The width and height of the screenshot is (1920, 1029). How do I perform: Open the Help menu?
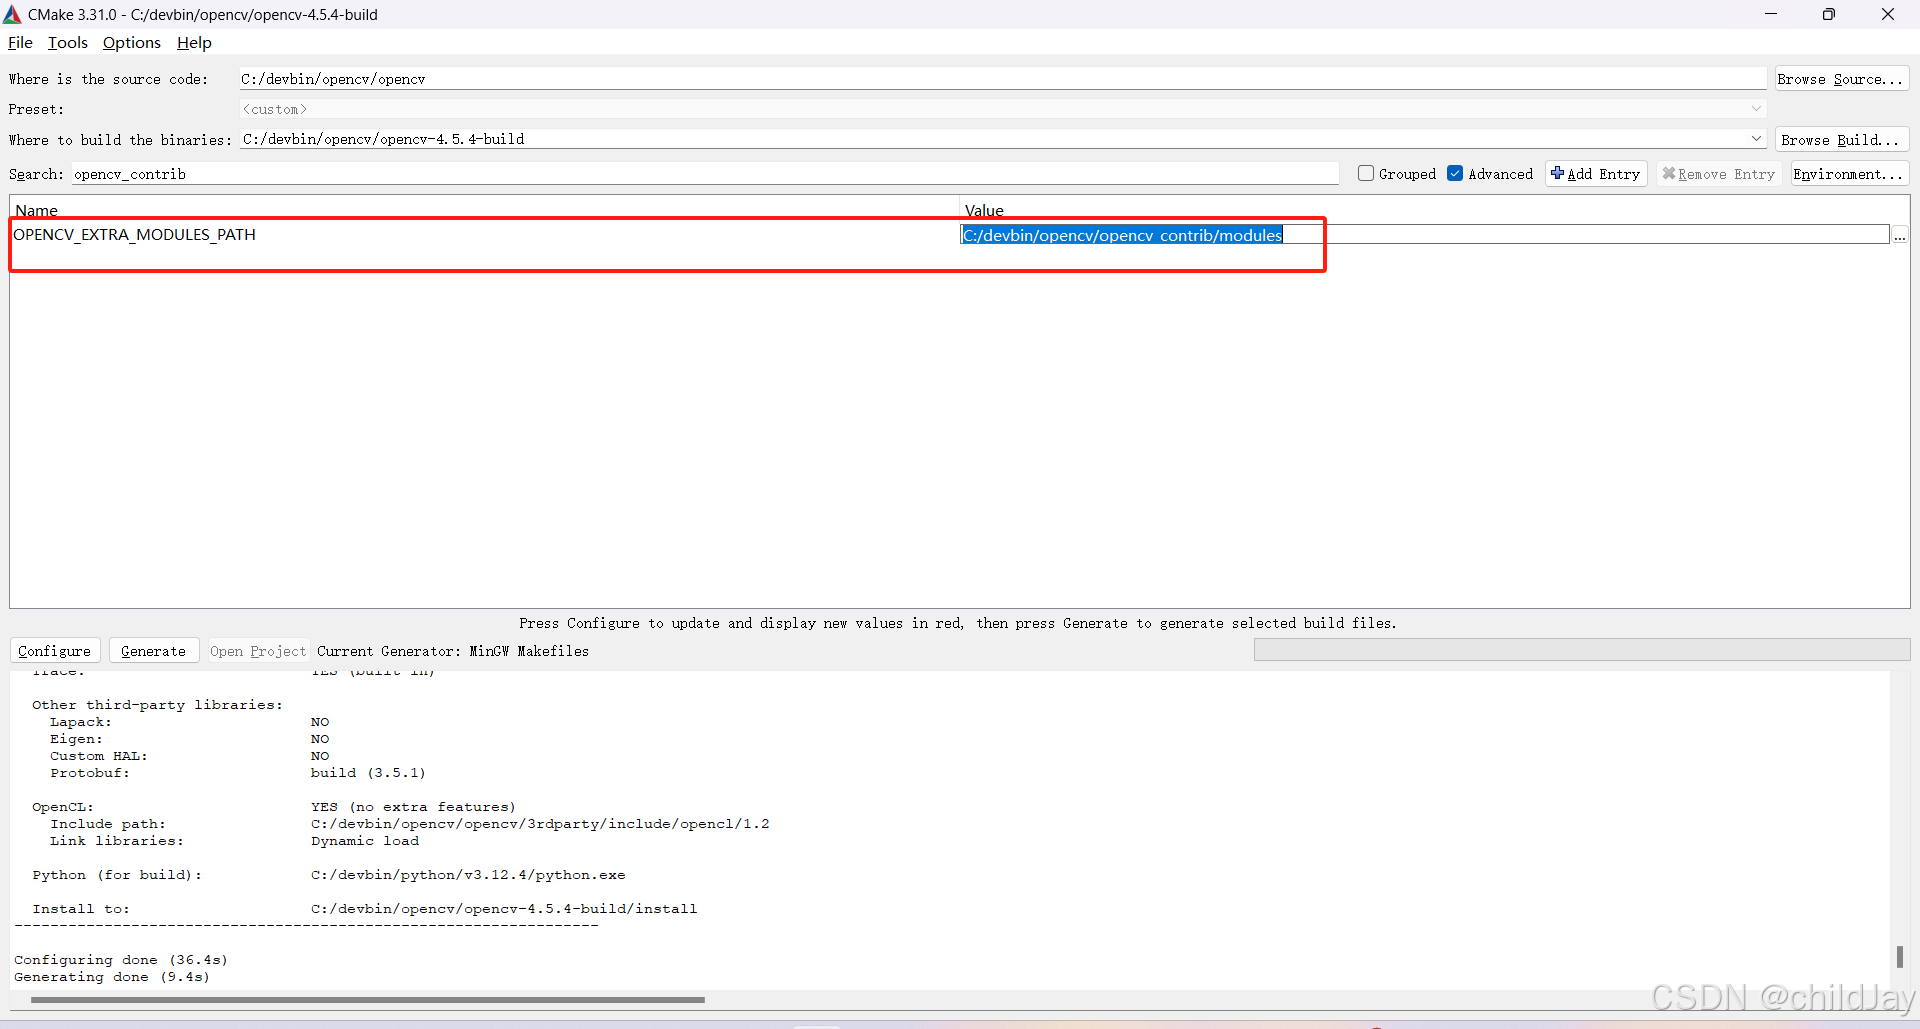click(x=194, y=42)
